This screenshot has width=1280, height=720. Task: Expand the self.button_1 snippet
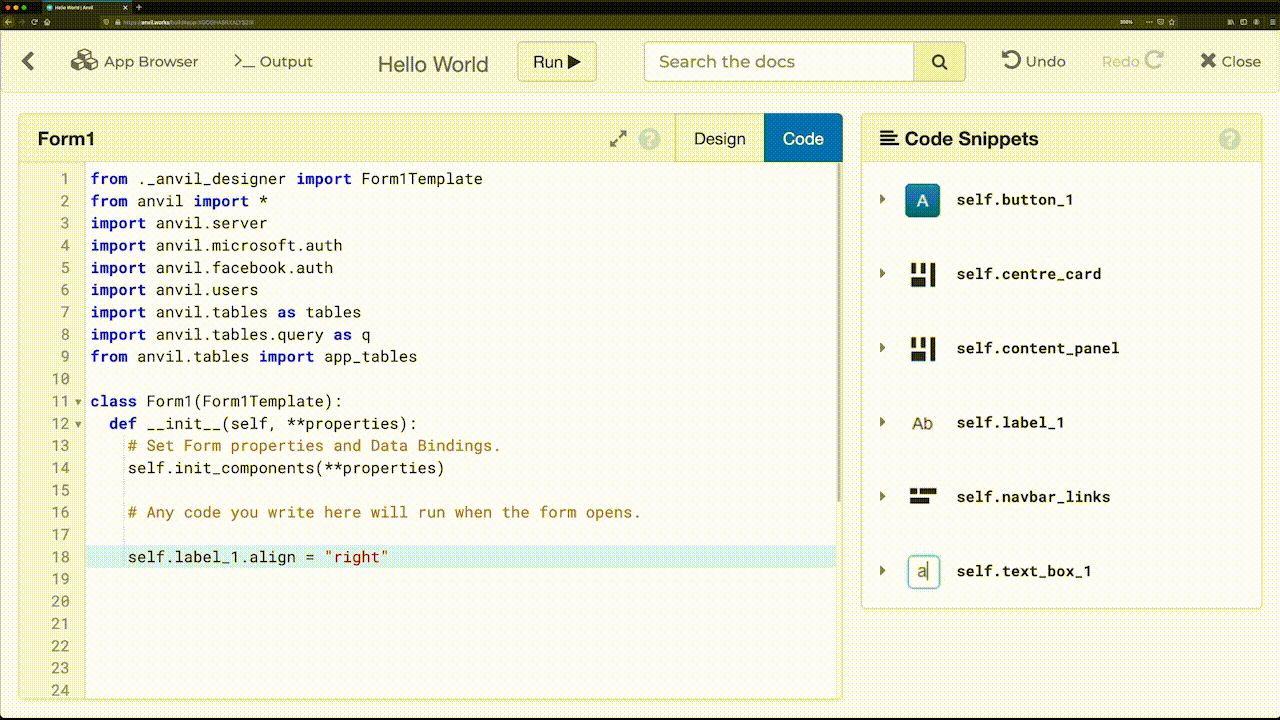pos(882,200)
